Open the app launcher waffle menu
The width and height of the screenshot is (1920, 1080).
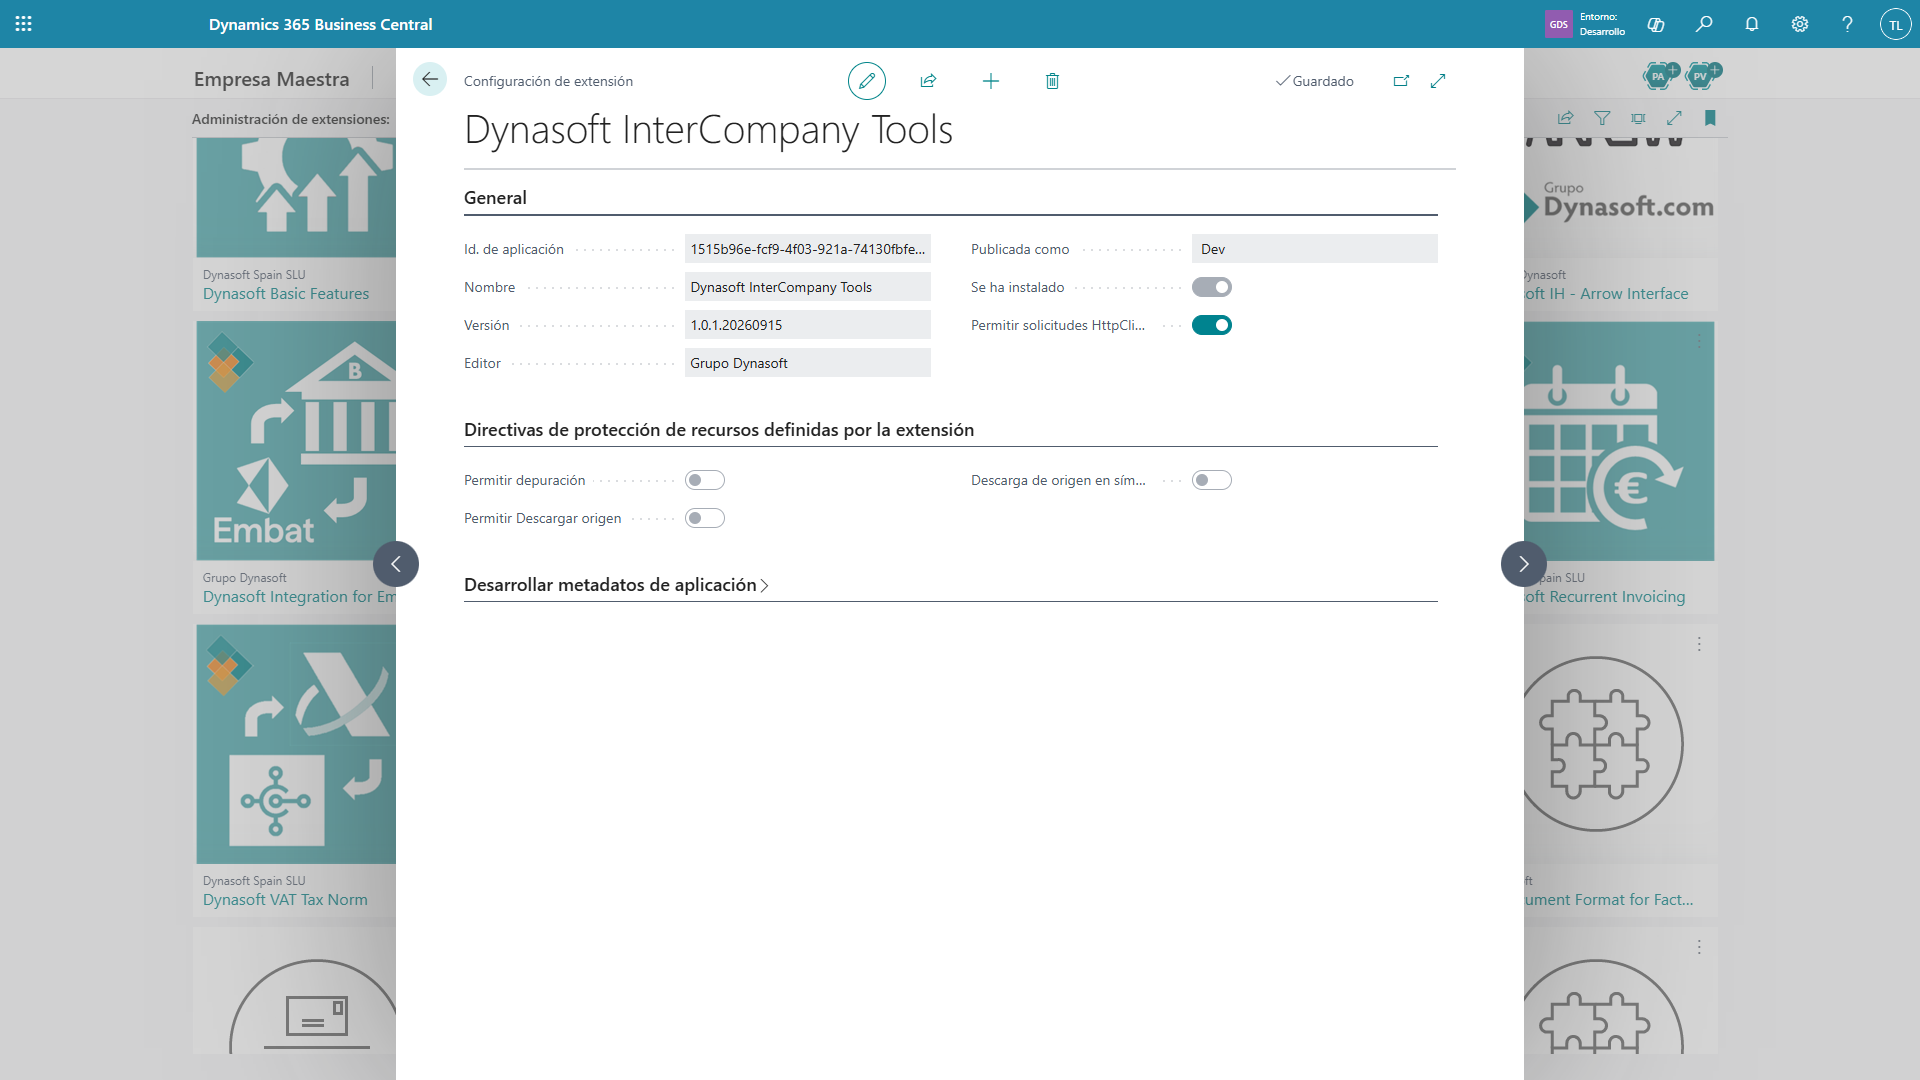[24, 24]
